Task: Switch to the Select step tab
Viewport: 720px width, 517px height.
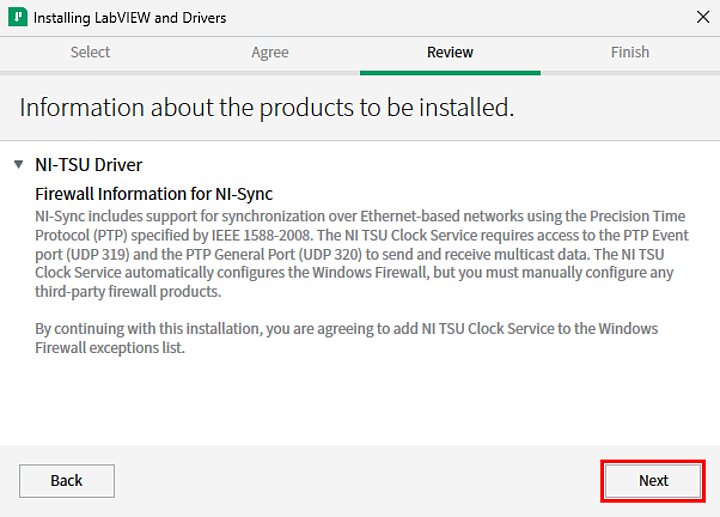Action: [90, 52]
